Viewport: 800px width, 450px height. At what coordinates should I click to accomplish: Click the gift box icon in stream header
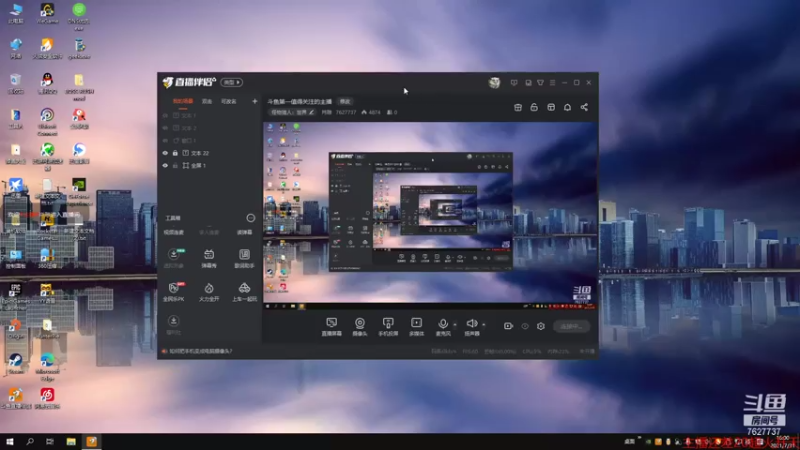(518, 107)
